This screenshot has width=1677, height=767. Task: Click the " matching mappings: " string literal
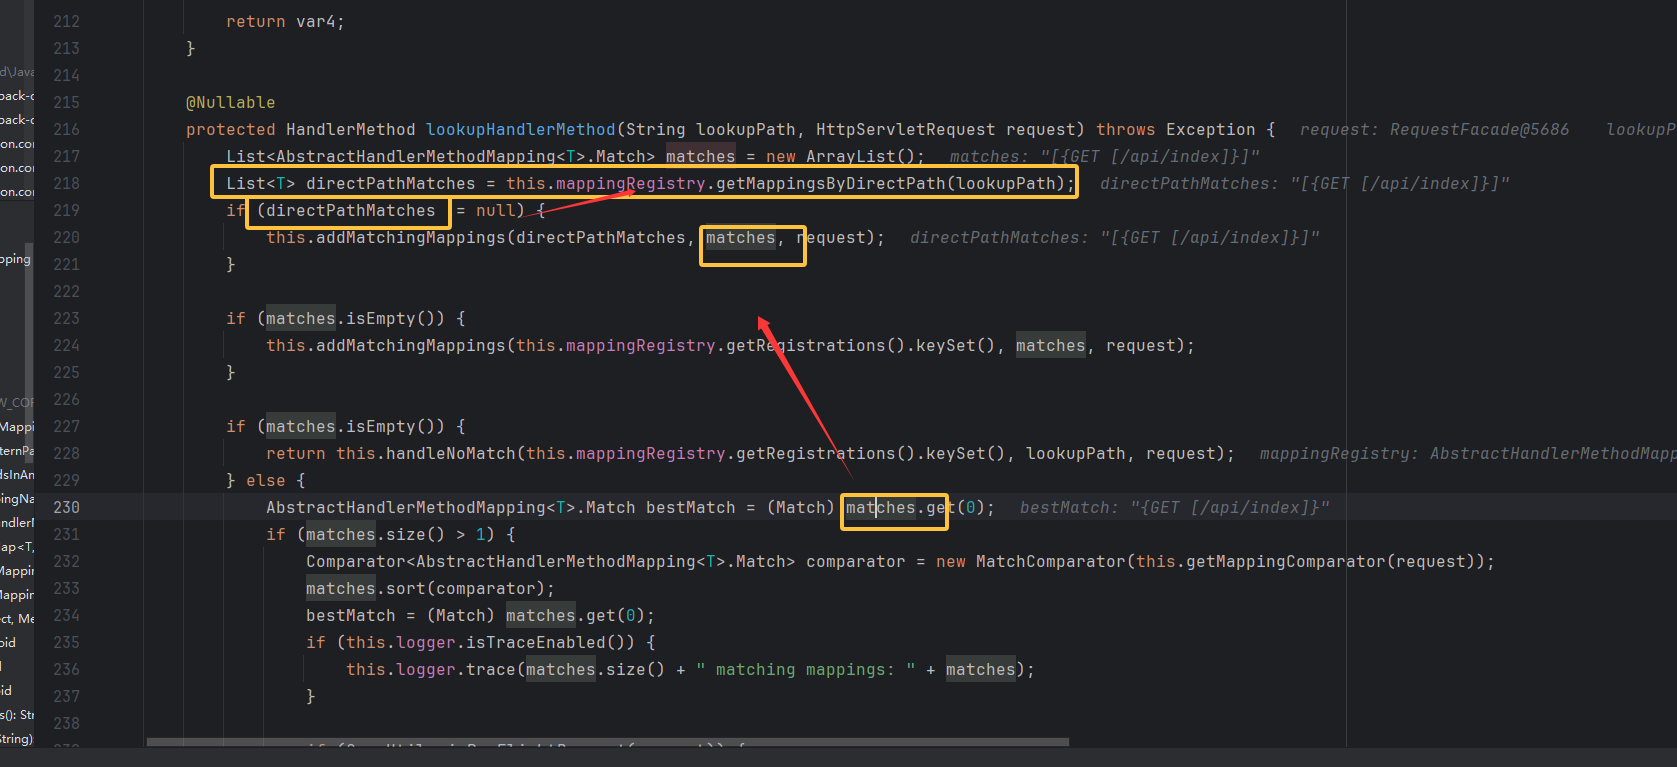click(805, 669)
